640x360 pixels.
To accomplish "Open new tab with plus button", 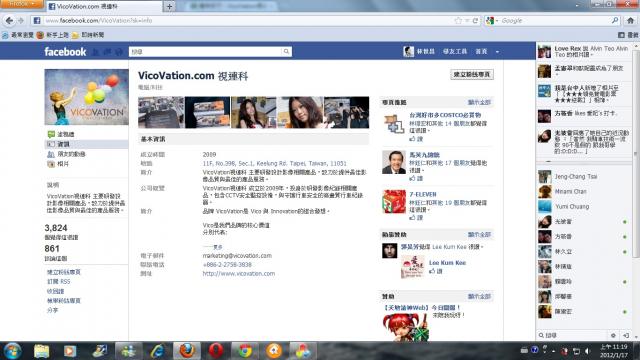I will 169,6.
